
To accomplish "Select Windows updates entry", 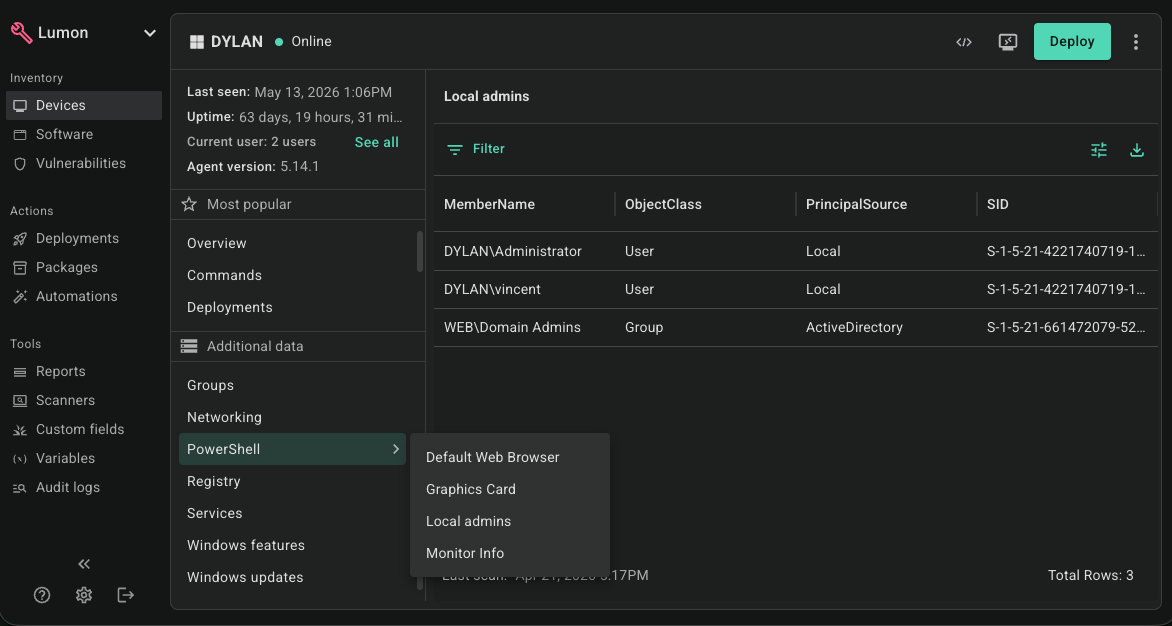I will click(245, 577).
